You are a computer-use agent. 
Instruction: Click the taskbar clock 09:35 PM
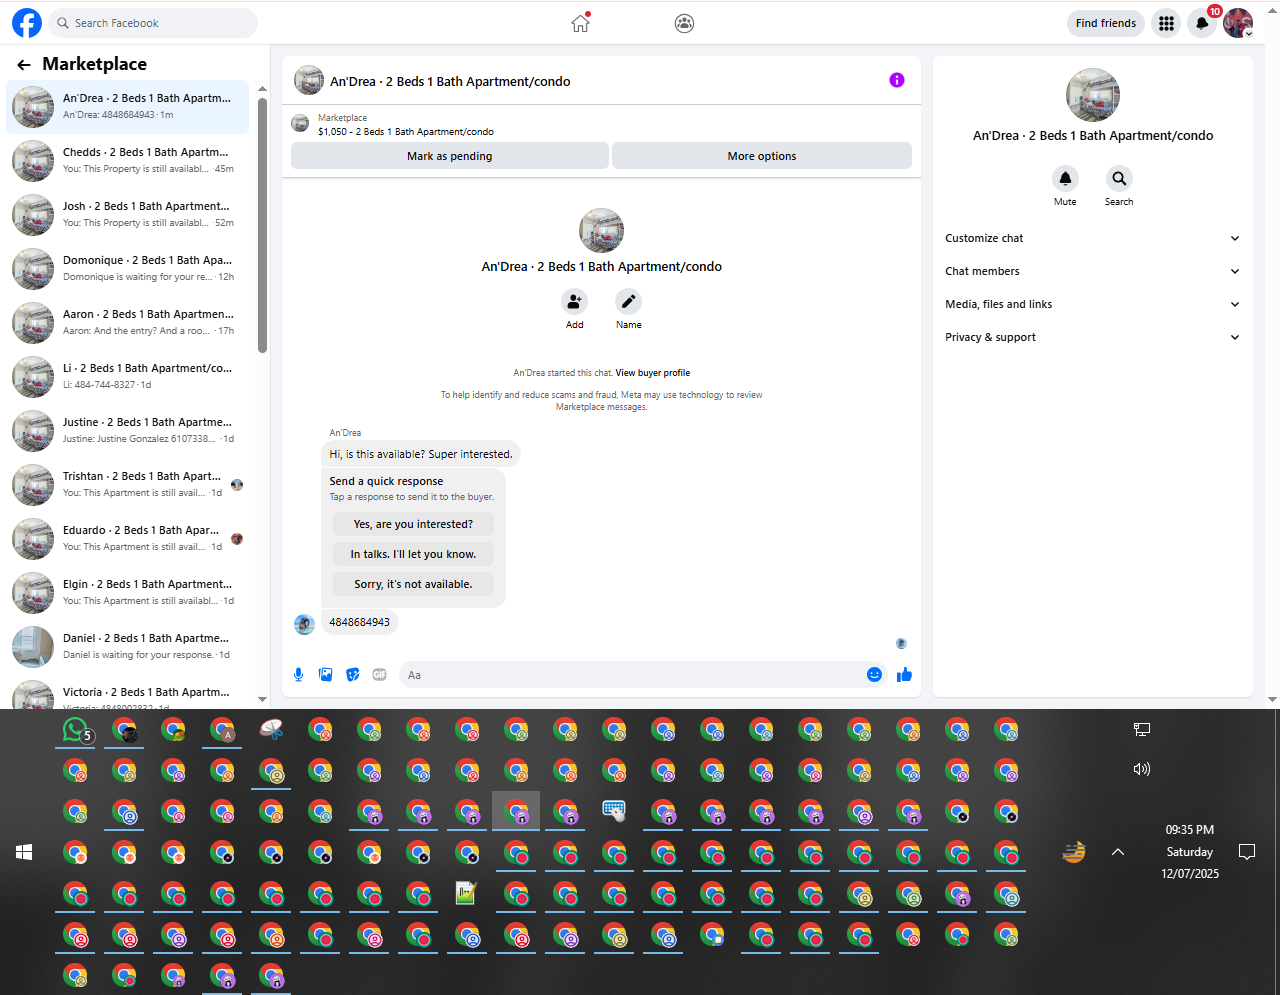1190,830
